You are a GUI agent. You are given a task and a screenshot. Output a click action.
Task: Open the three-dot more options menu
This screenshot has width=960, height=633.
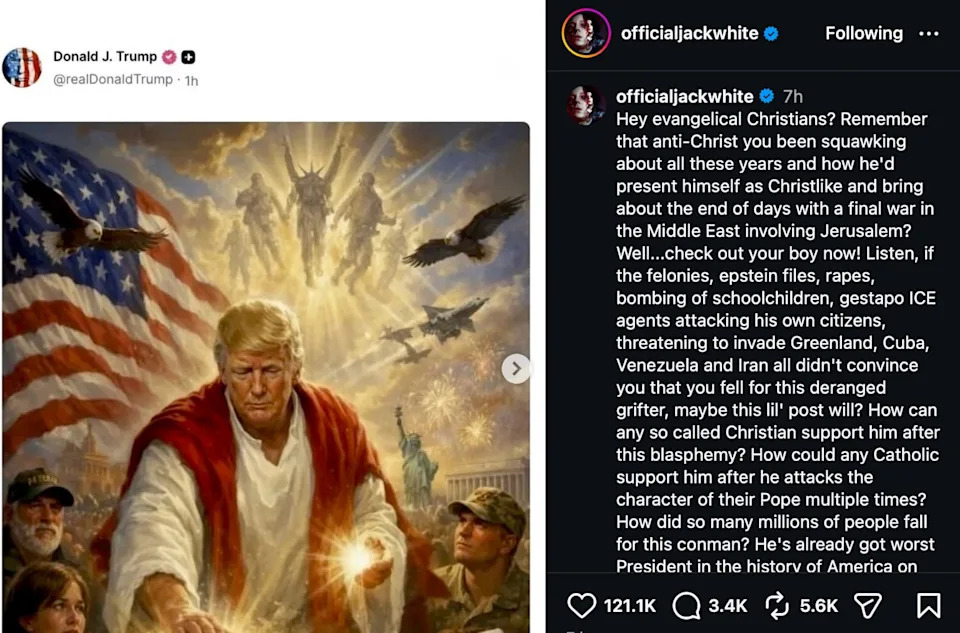(x=929, y=34)
